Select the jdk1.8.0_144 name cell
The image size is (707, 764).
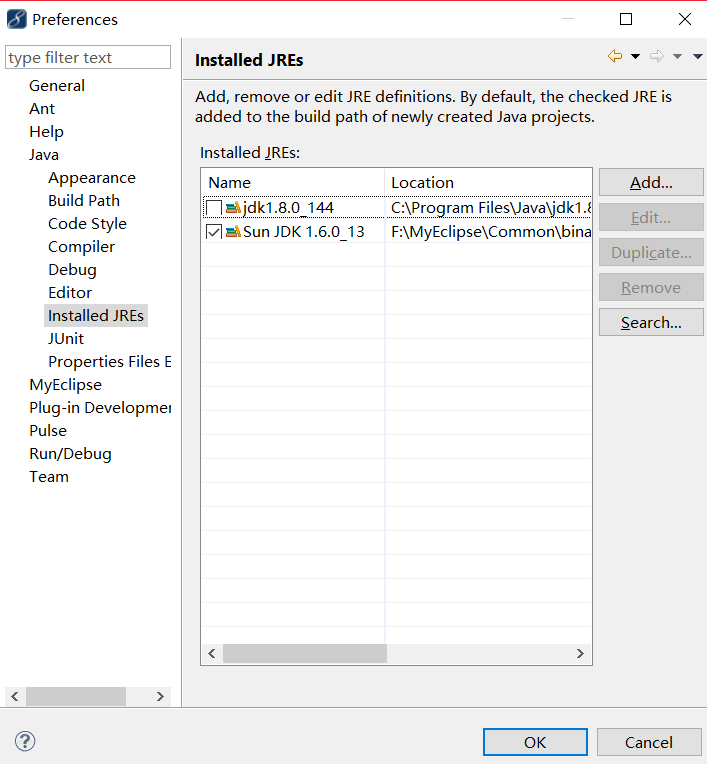coord(288,208)
